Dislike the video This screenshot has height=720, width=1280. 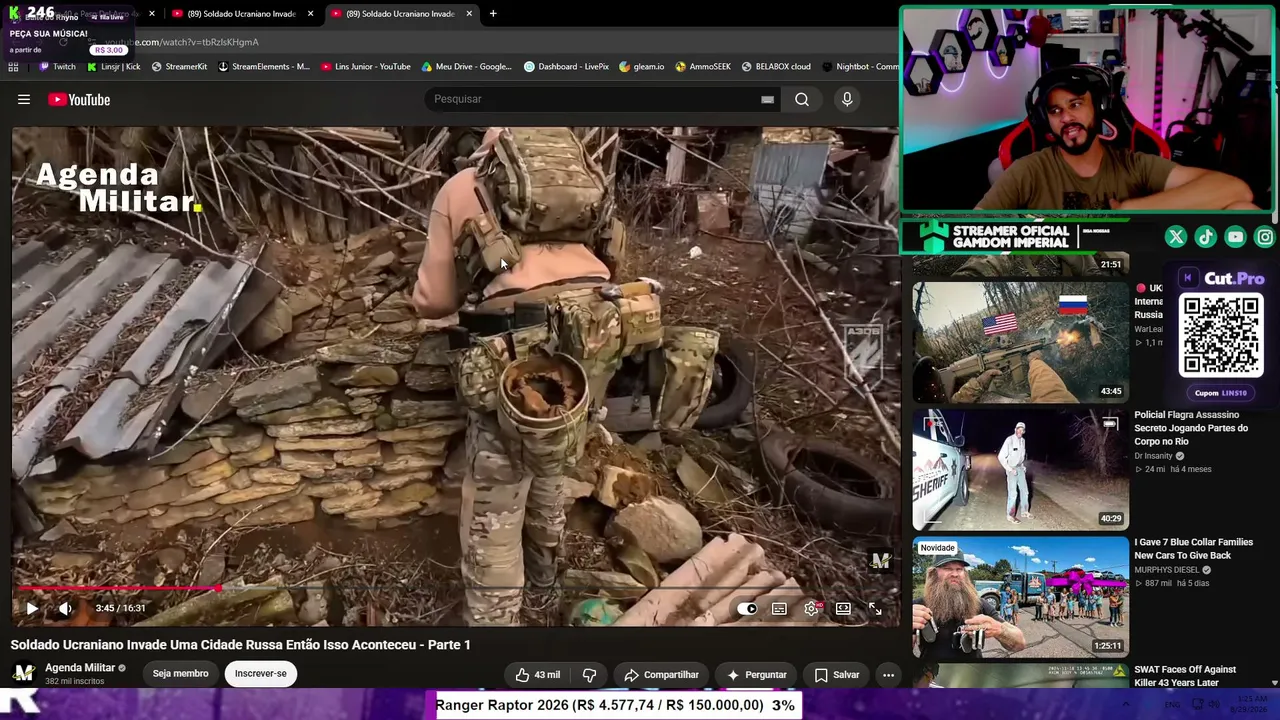pyautogui.click(x=589, y=675)
